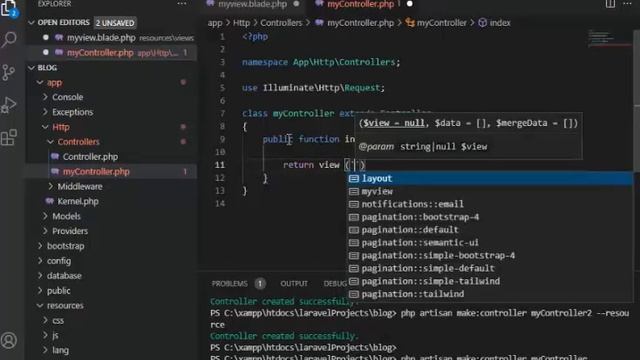Choose 'pagination::tailwind' suggestion
This screenshot has height=360, width=640.
tap(490, 294)
